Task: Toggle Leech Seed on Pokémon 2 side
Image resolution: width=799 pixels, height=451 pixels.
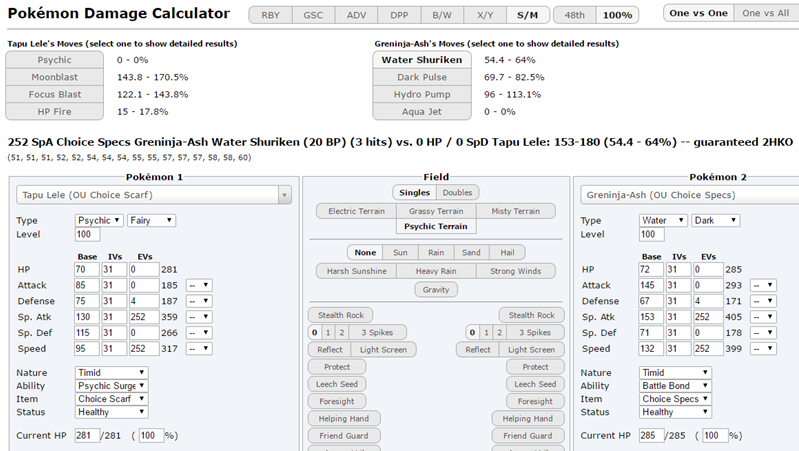Action: pyautogui.click(x=535, y=384)
